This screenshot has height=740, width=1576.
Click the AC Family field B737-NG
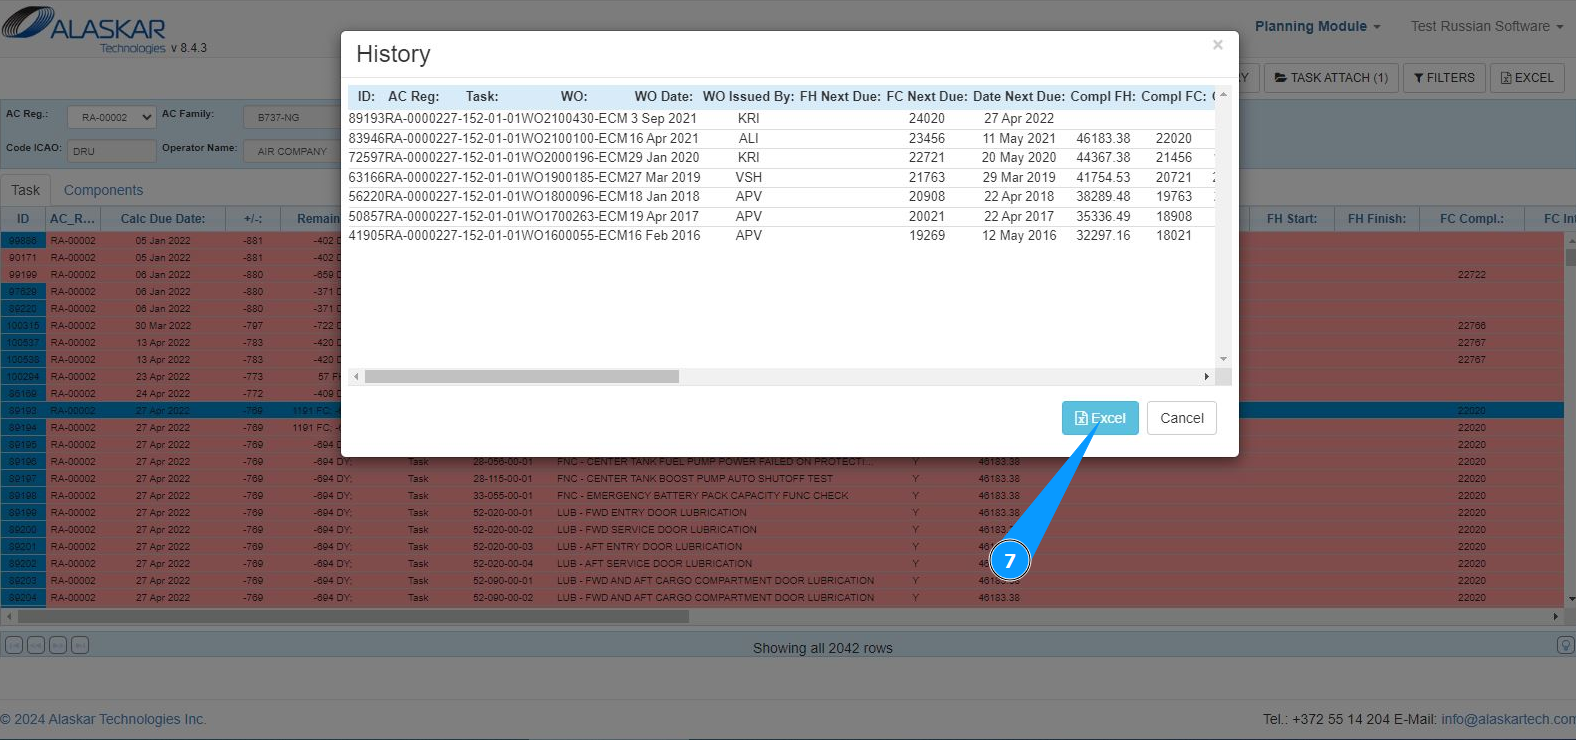tap(293, 117)
